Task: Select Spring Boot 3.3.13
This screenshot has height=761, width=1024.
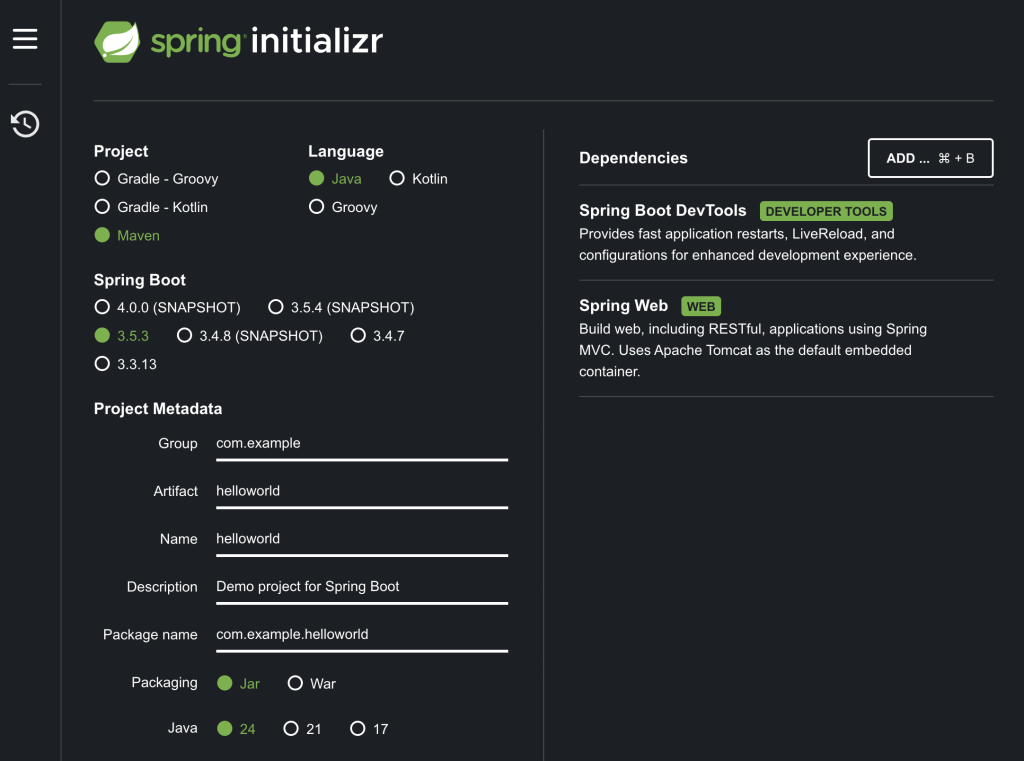Action: click(x=125, y=364)
